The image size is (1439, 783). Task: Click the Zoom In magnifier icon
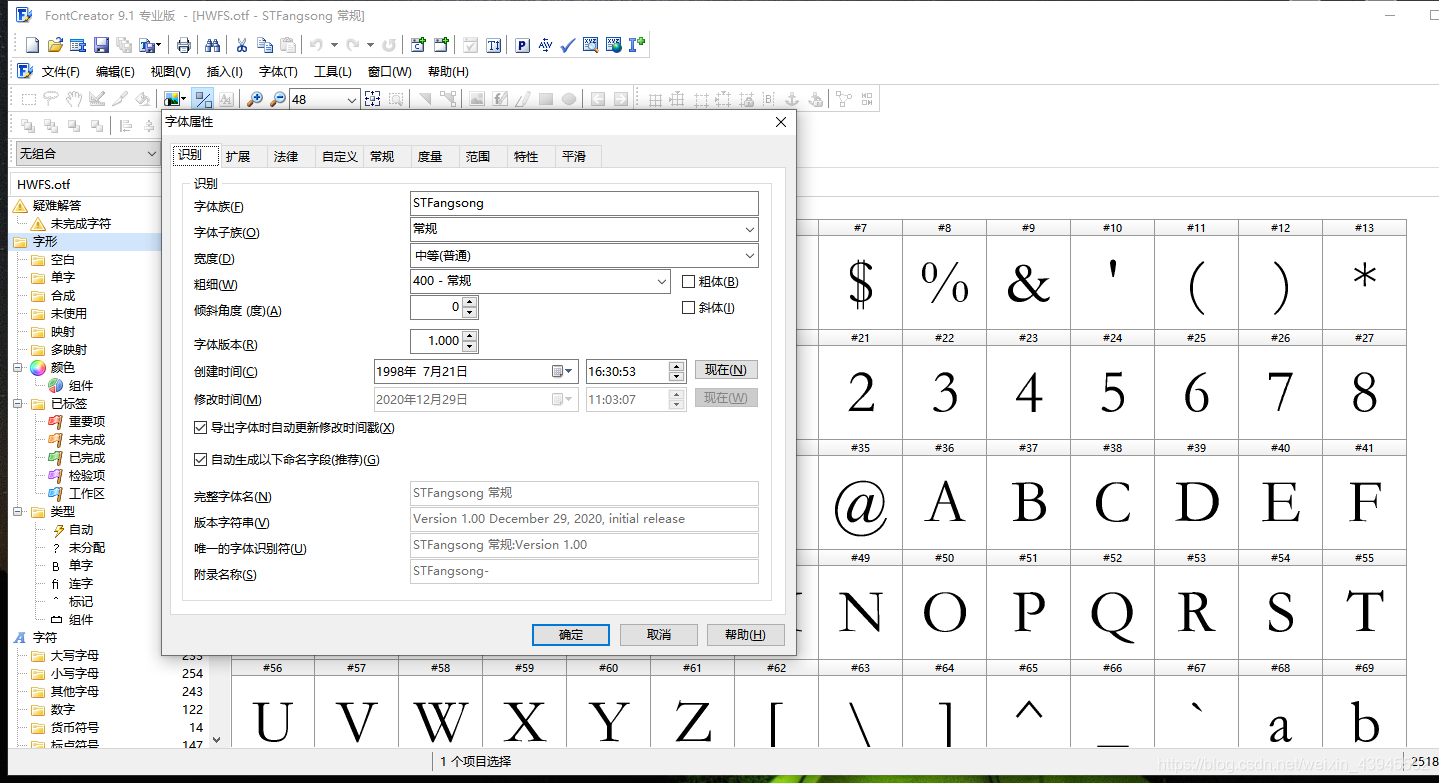pyautogui.click(x=255, y=99)
